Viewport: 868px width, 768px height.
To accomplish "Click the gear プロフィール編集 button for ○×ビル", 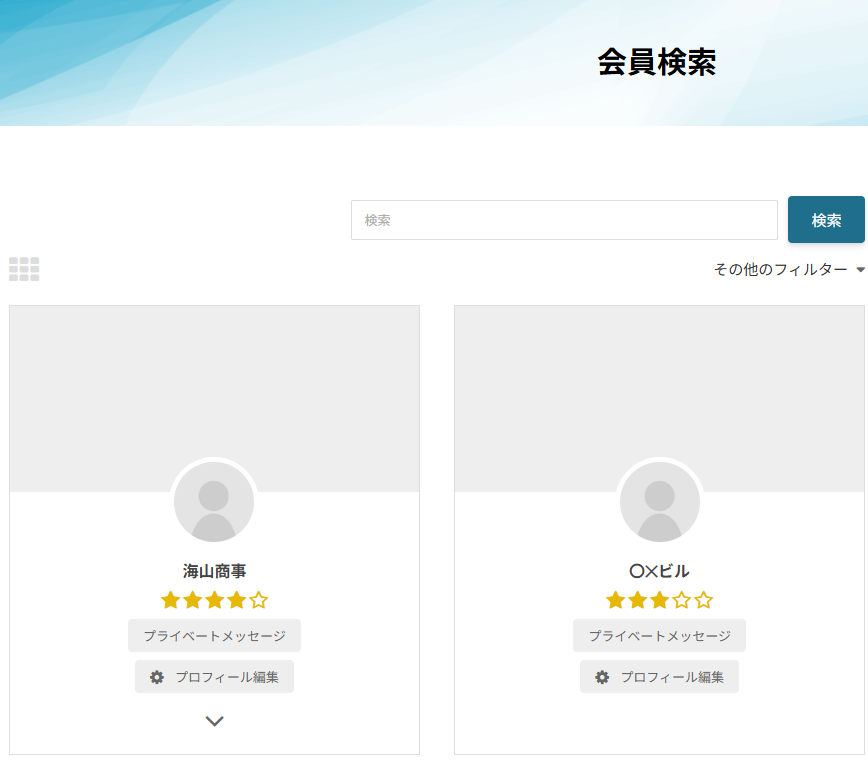I will [659, 677].
